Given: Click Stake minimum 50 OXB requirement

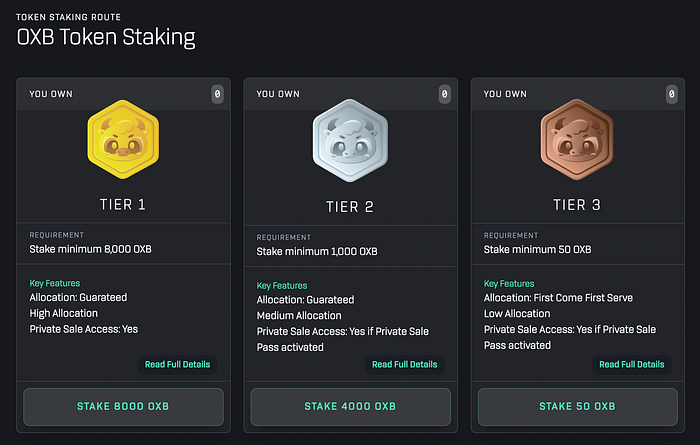Looking at the screenshot, I should tap(537, 249).
